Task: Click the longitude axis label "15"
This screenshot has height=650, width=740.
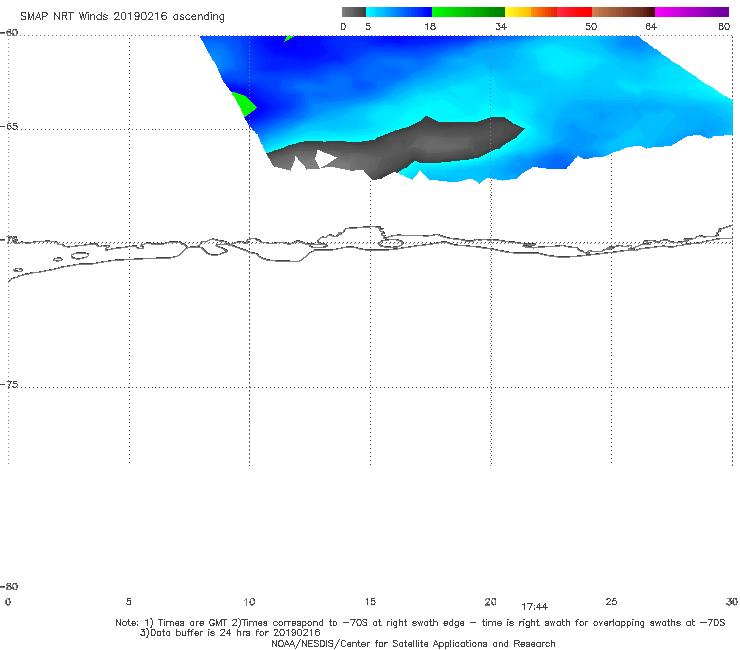Action: tap(370, 601)
